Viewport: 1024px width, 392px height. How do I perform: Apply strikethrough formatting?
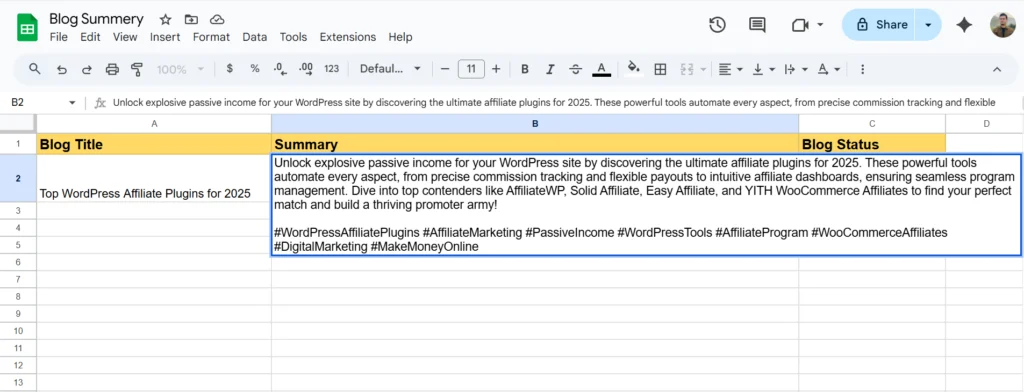click(x=575, y=69)
